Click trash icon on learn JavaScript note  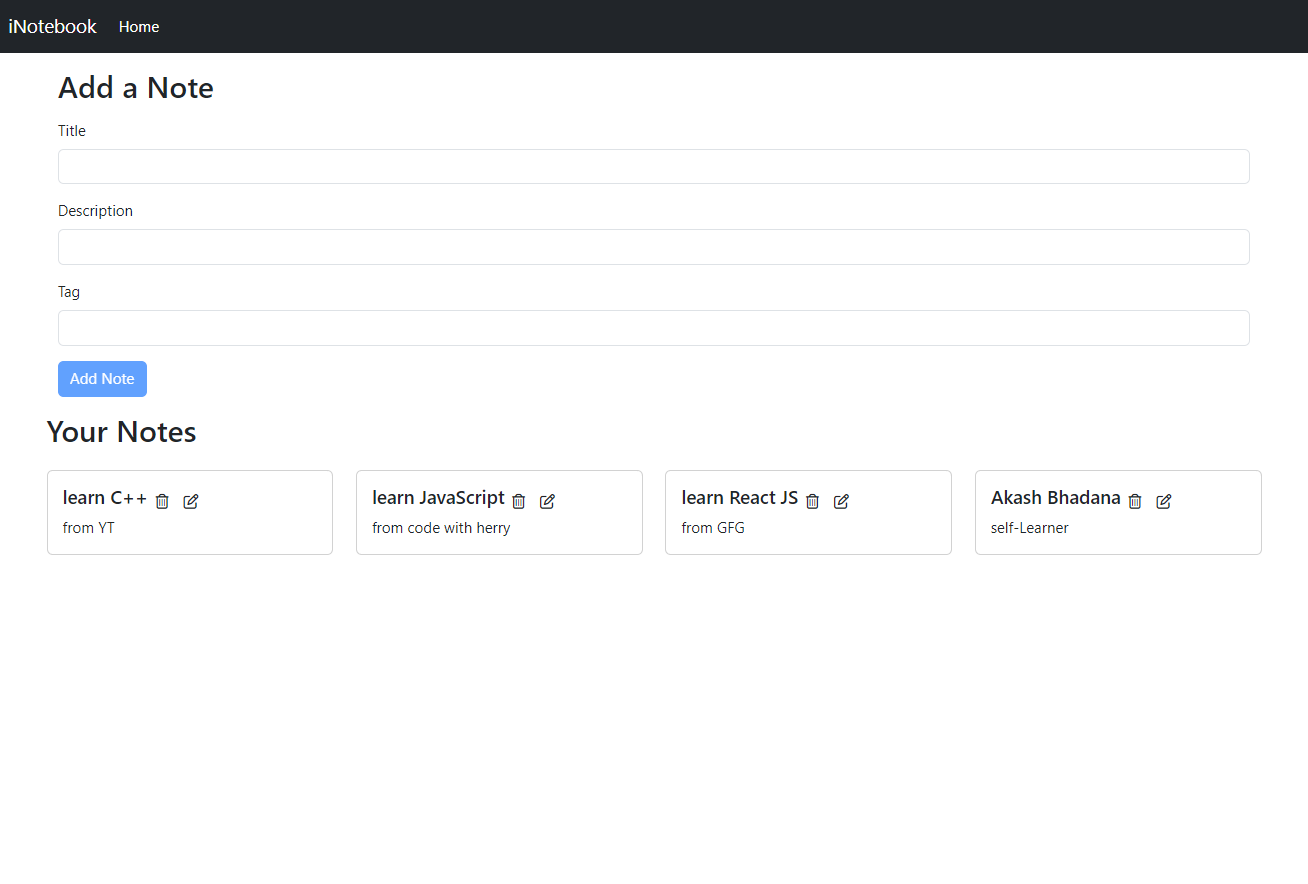point(518,501)
